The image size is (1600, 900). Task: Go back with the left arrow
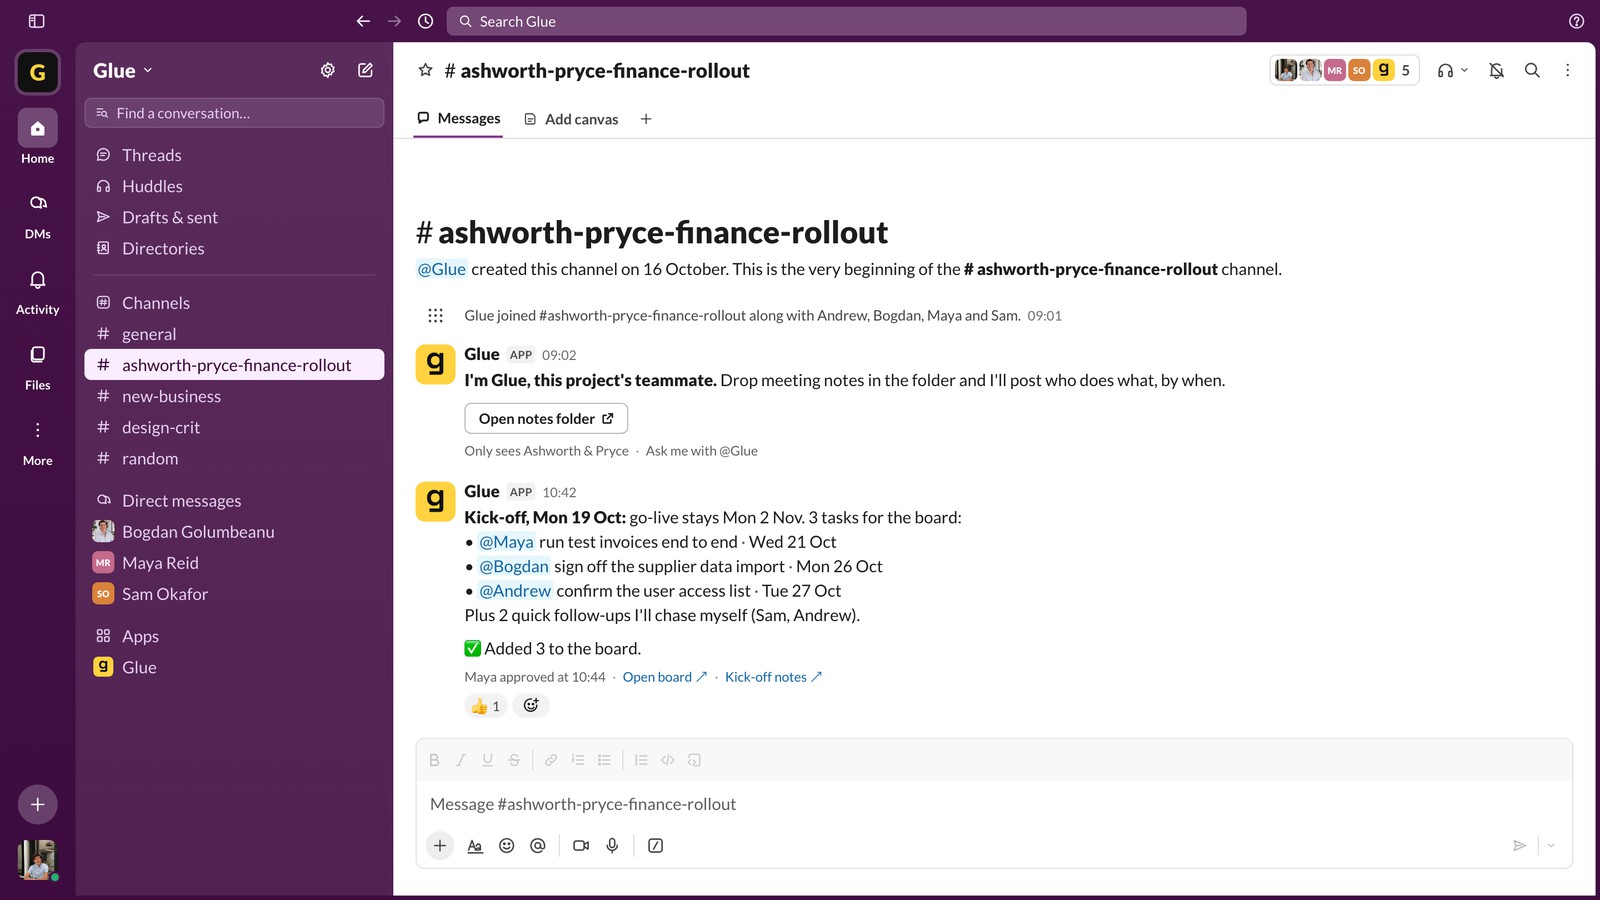(x=363, y=21)
